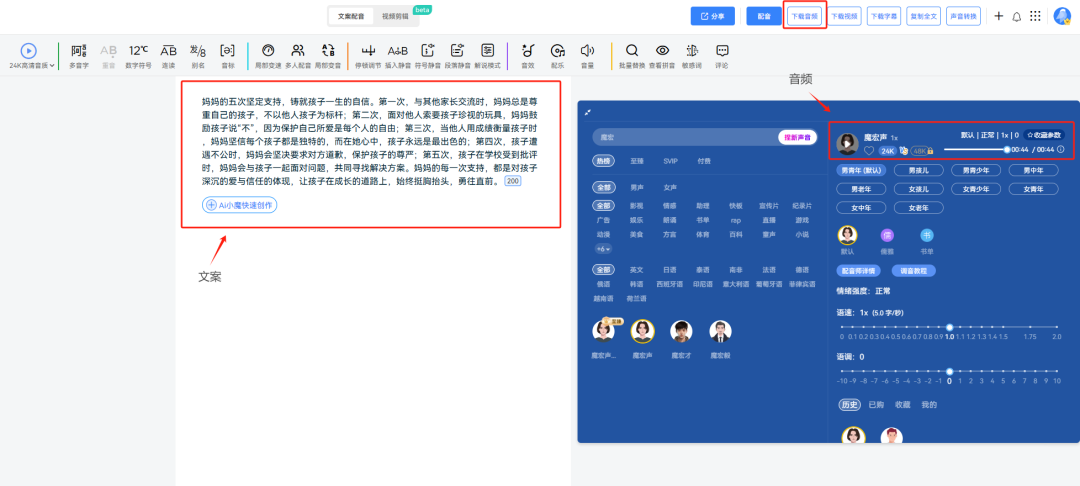
Task: Collapse the voice panel with arrow icon
Action: pos(588,112)
